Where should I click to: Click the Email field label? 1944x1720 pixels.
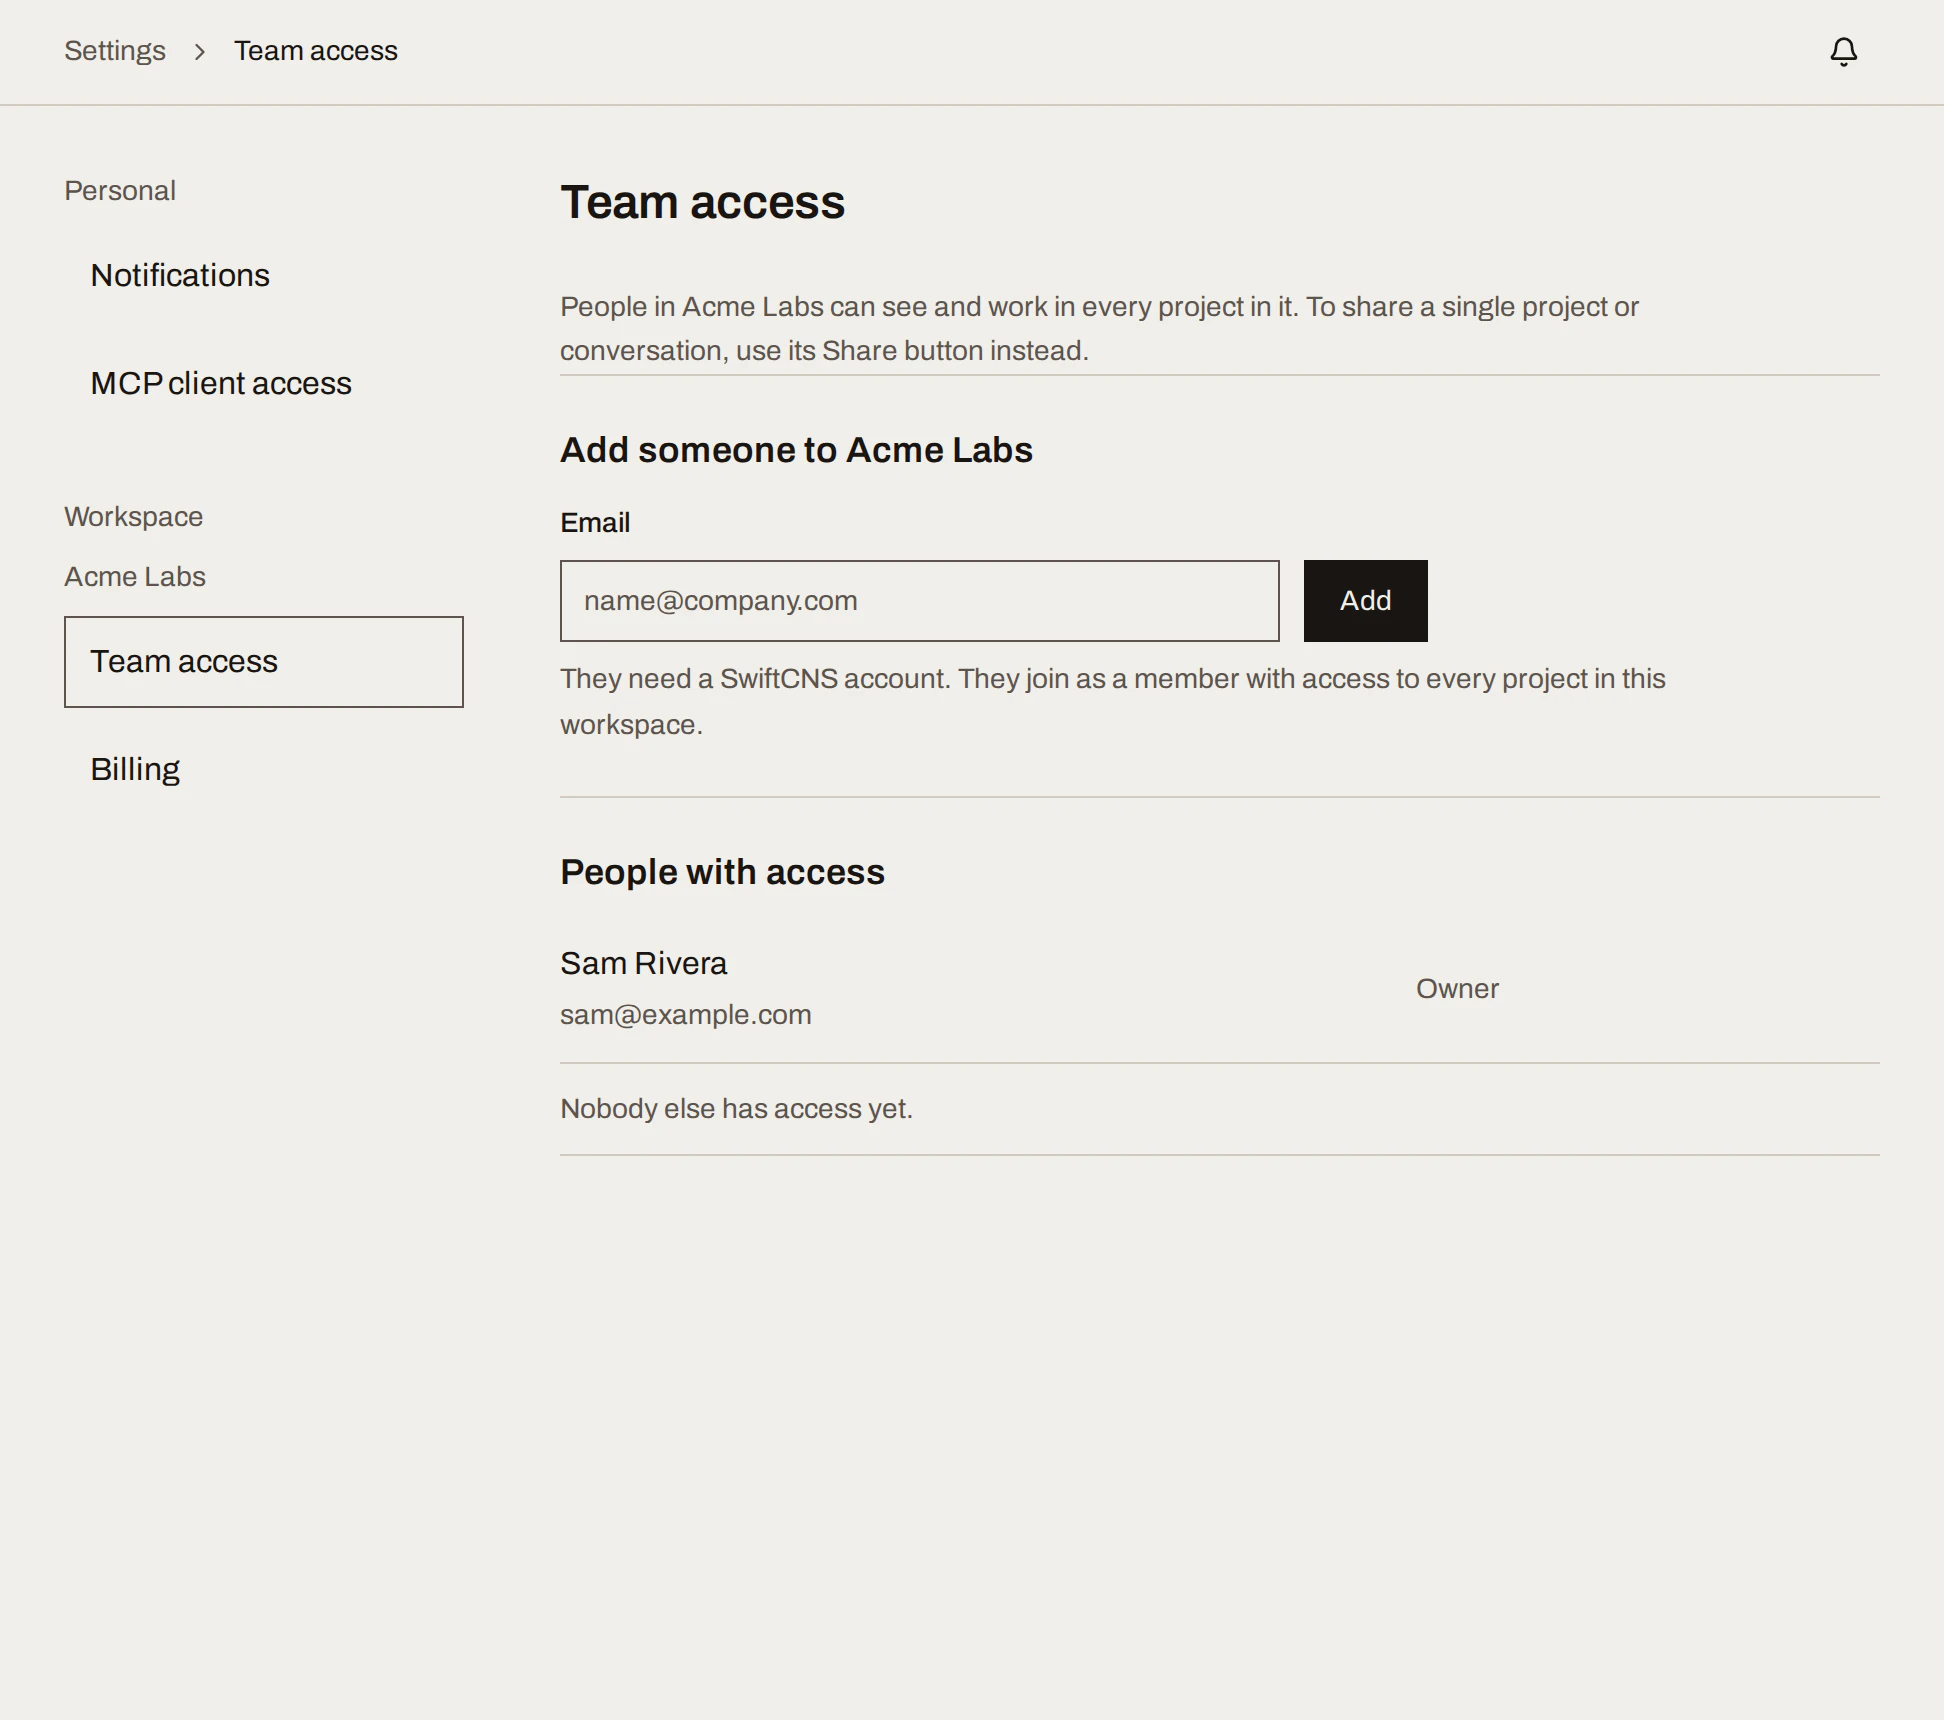tap(595, 523)
